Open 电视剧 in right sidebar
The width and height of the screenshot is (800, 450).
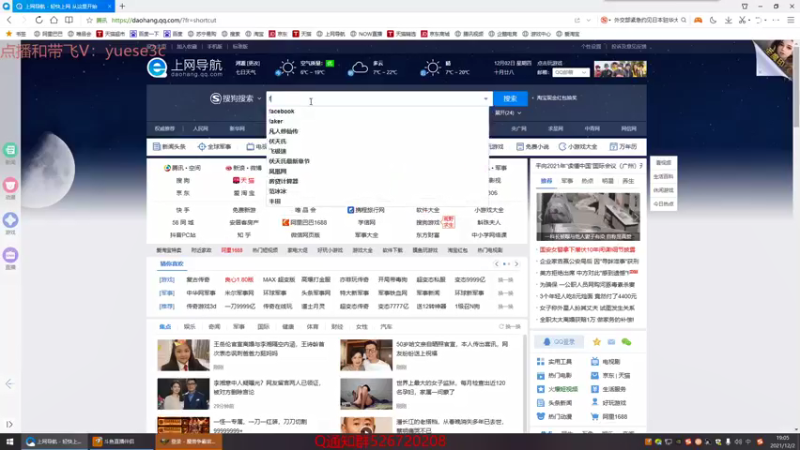click(x=606, y=362)
